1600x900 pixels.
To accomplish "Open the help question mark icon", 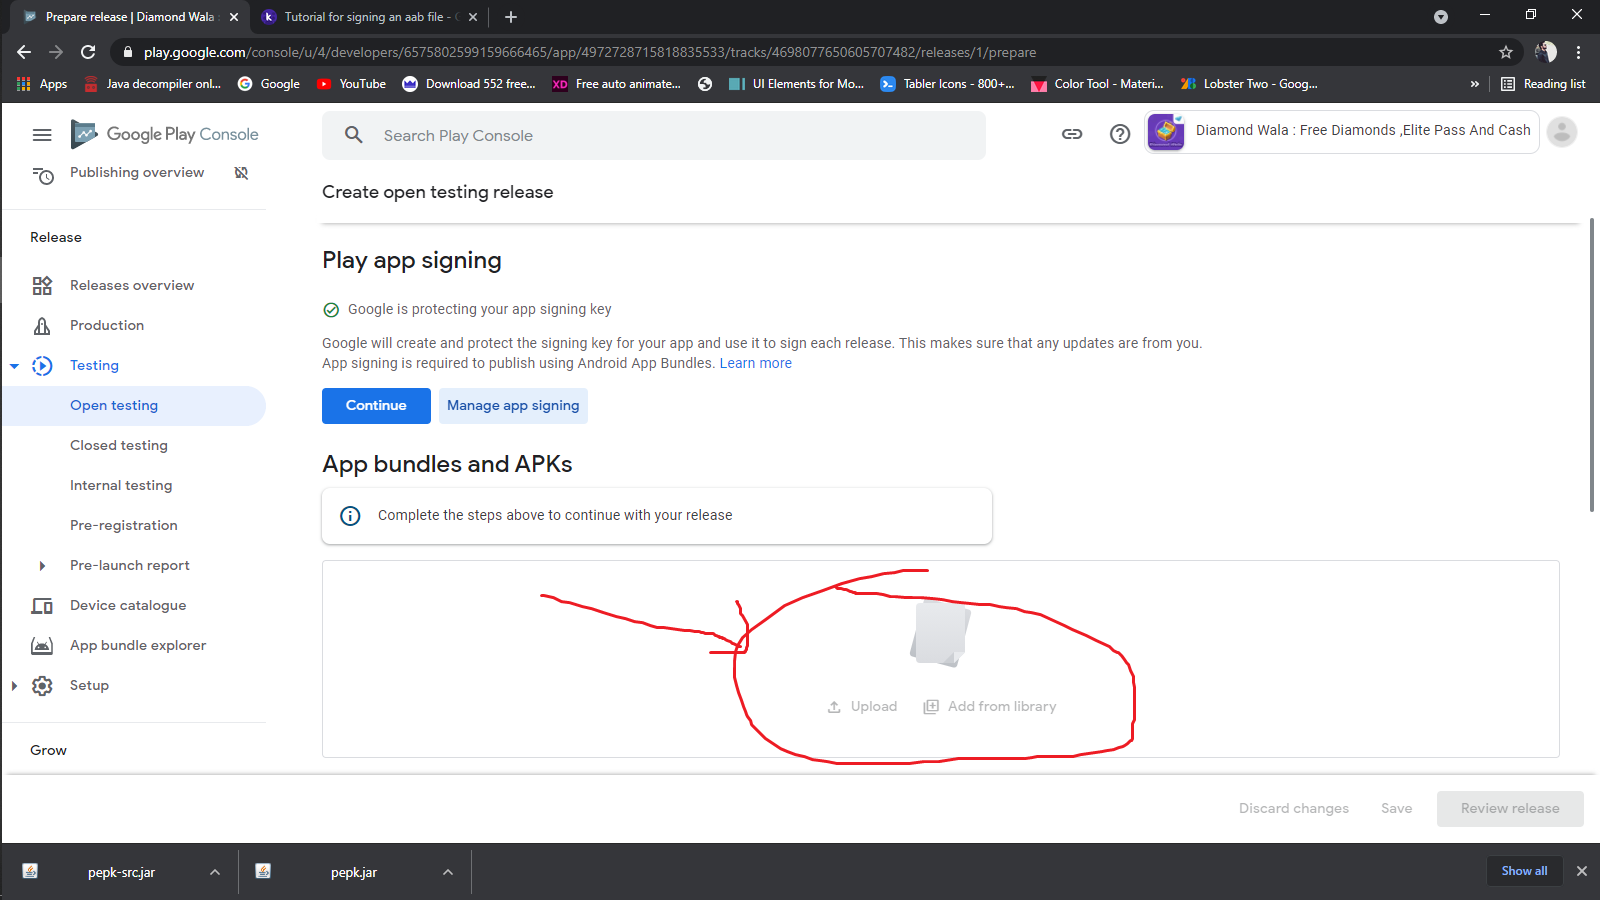I will [1120, 134].
